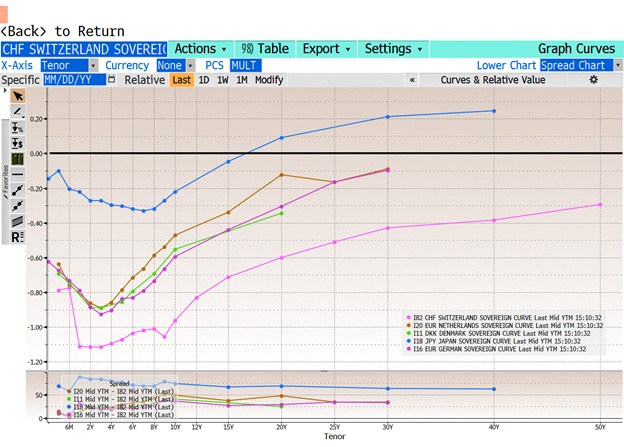This screenshot has height=447, width=624.
Task: Click the CHF Switzerland Sovereign title field
Action: pyautogui.click(x=84, y=49)
